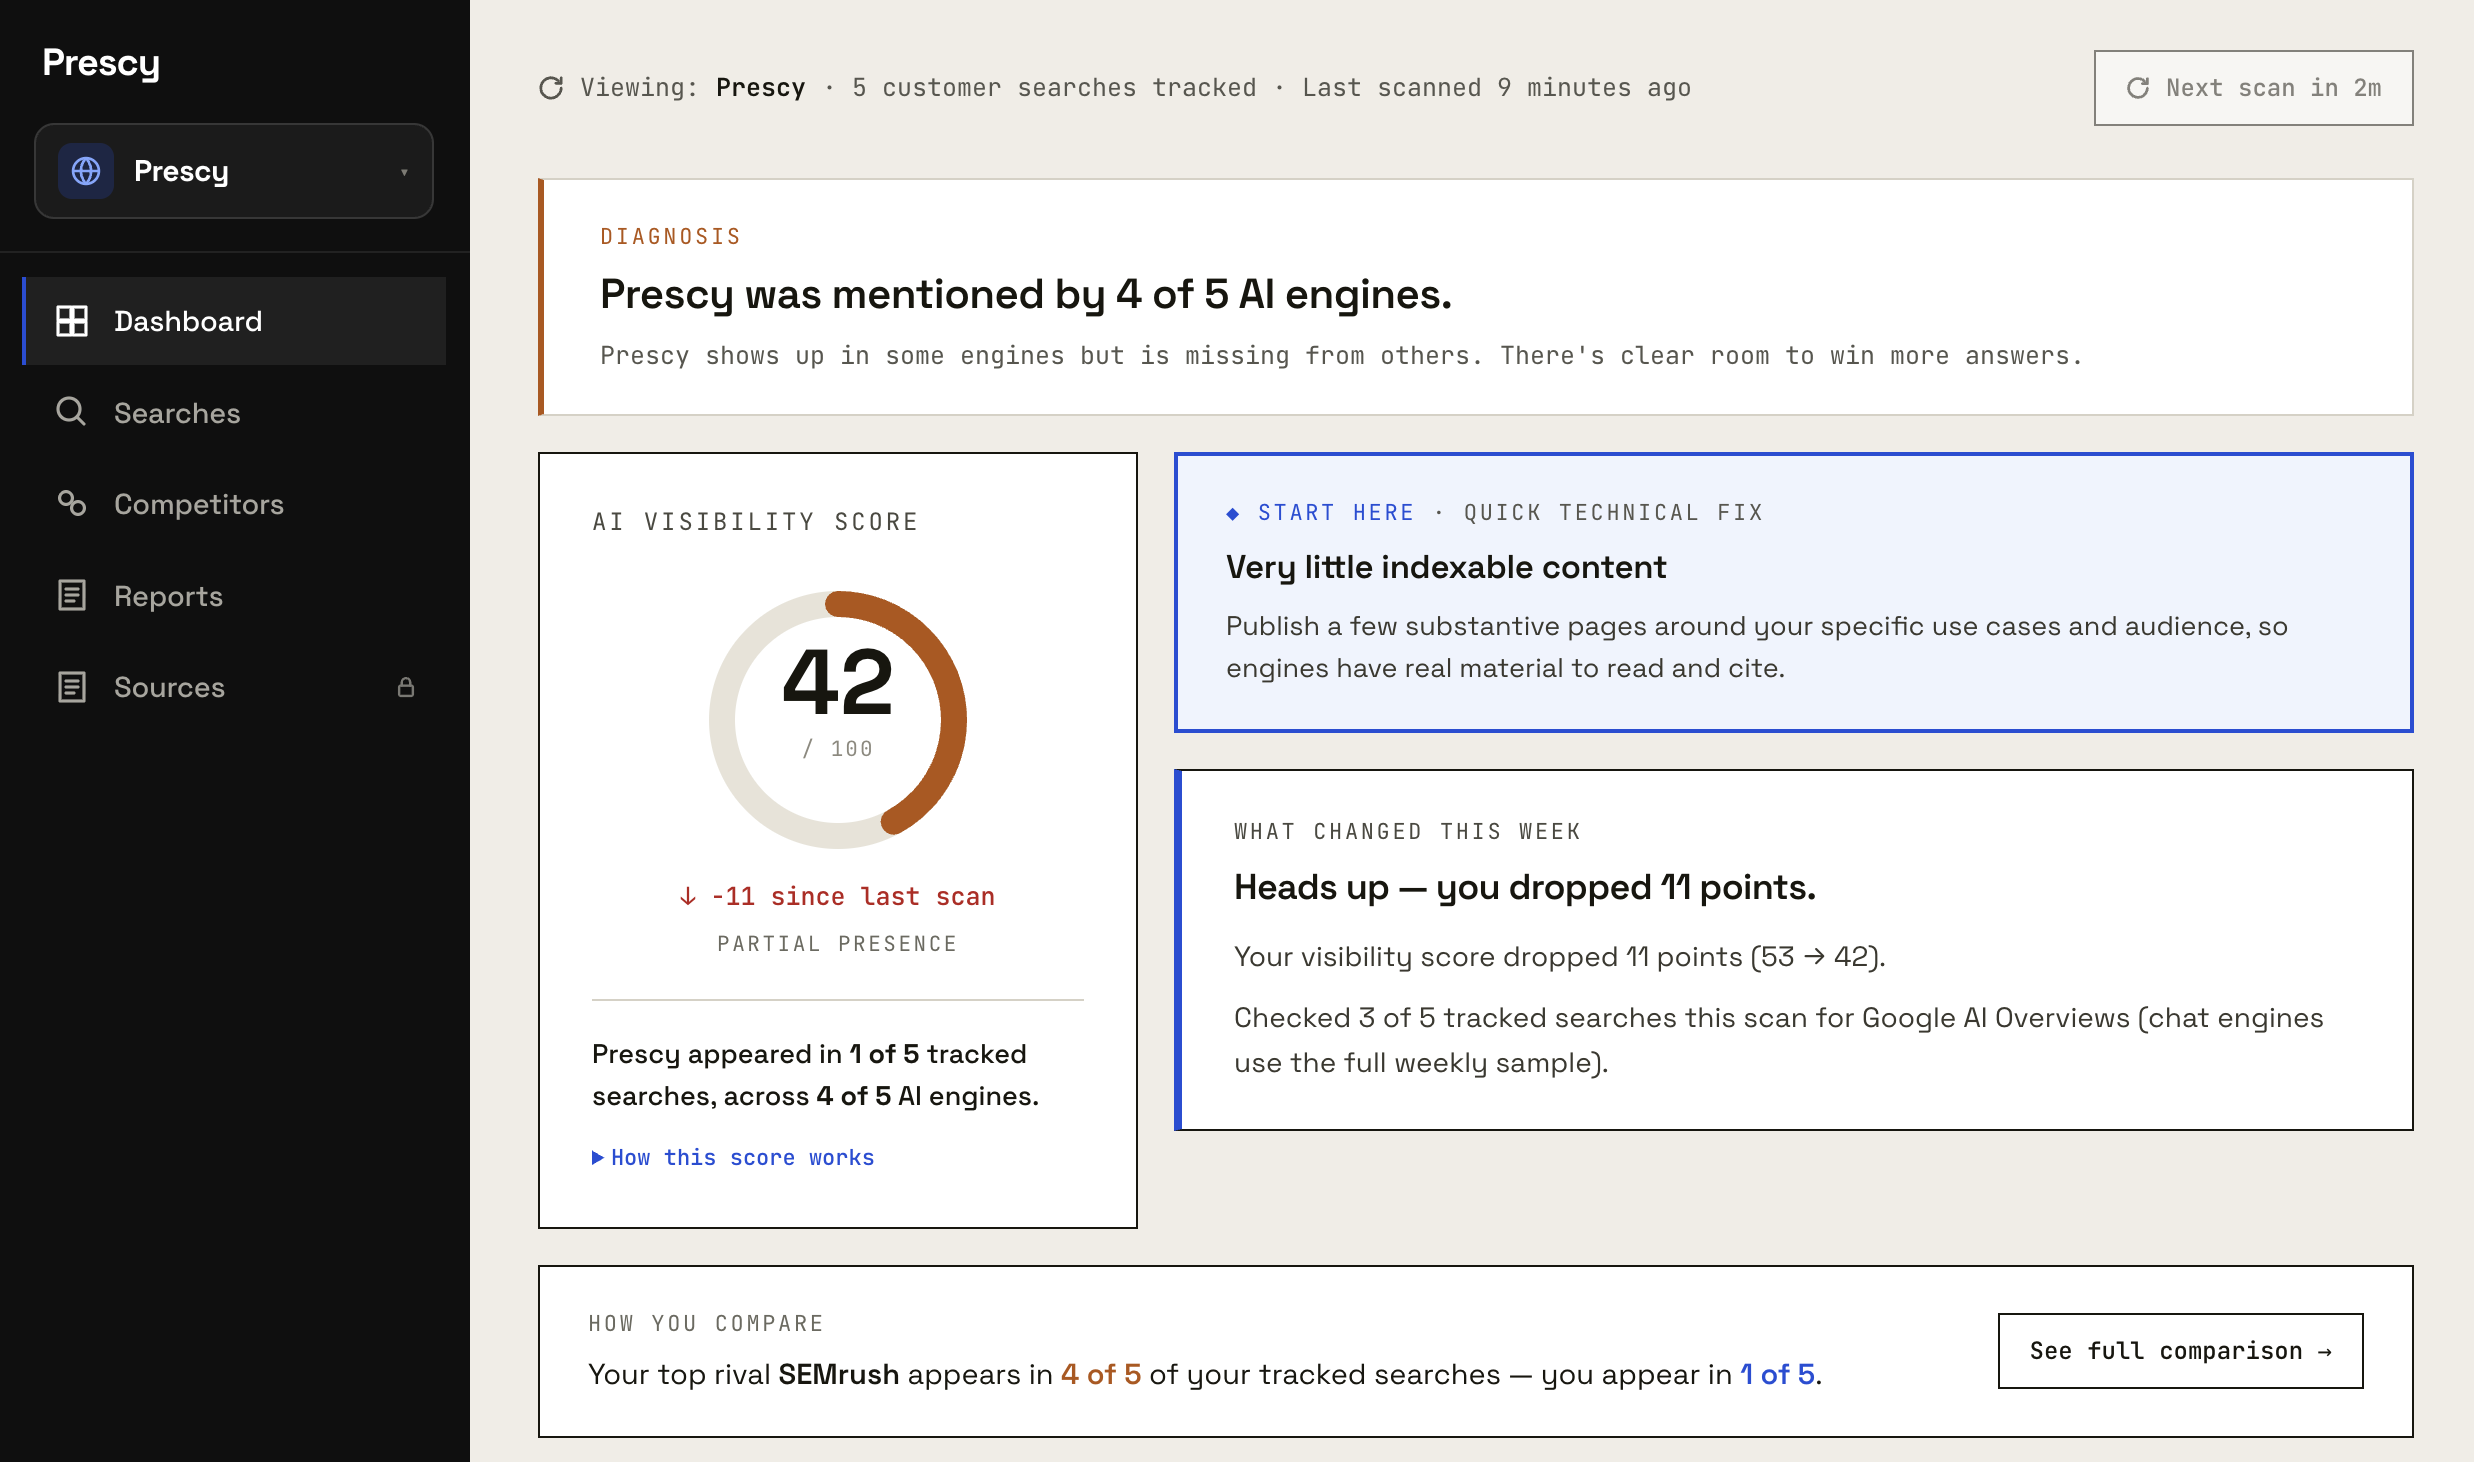Open the Dashboard menu item
The height and width of the screenshot is (1462, 2474).
coord(234,321)
